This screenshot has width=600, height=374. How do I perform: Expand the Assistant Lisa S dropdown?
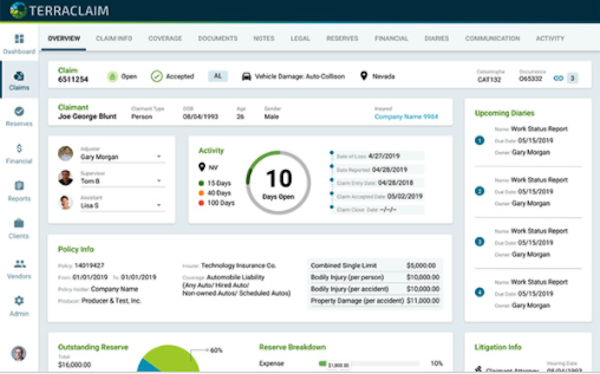159,205
